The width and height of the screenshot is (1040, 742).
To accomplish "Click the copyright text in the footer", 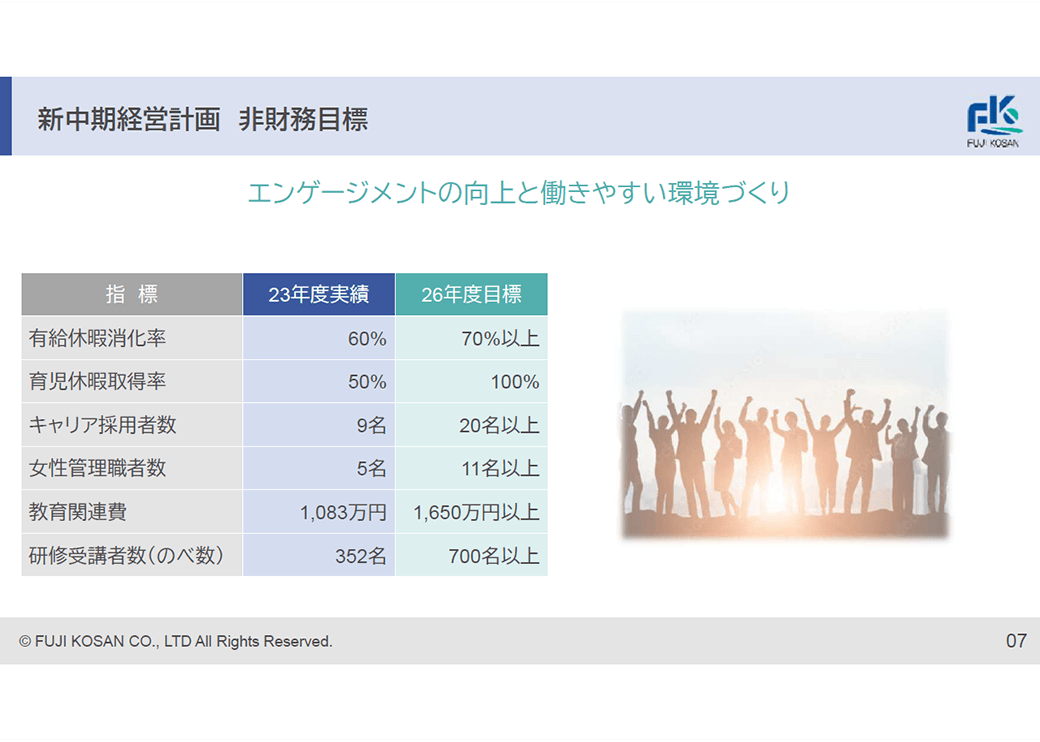I will point(176,641).
